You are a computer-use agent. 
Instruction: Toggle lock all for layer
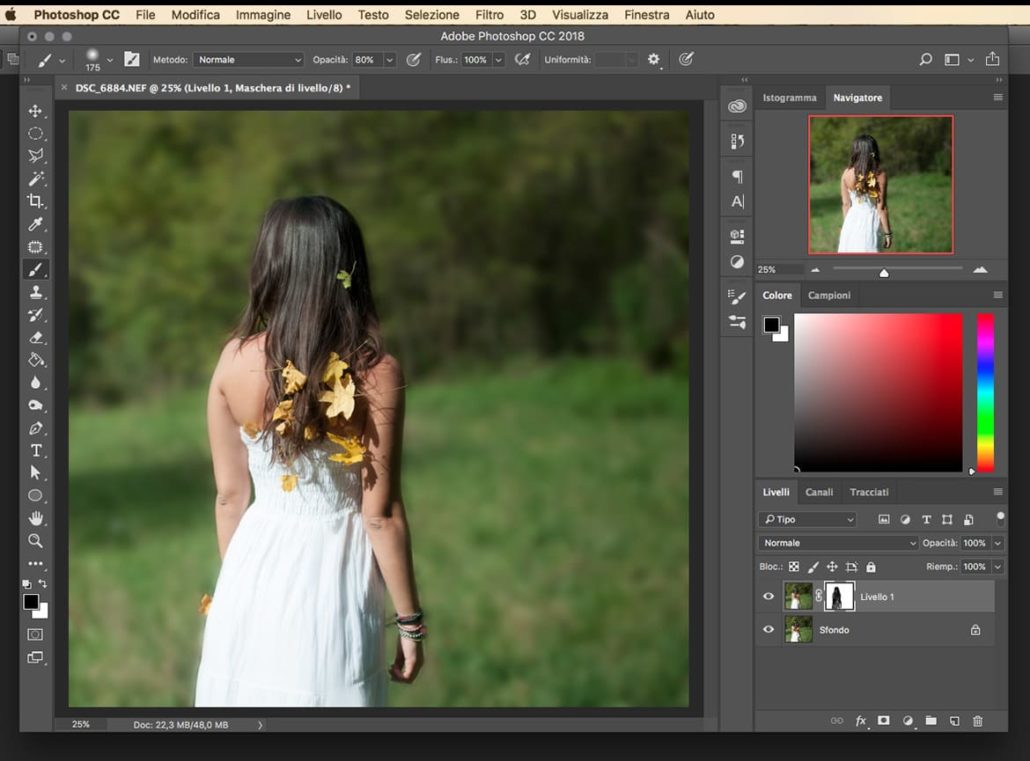click(x=871, y=566)
